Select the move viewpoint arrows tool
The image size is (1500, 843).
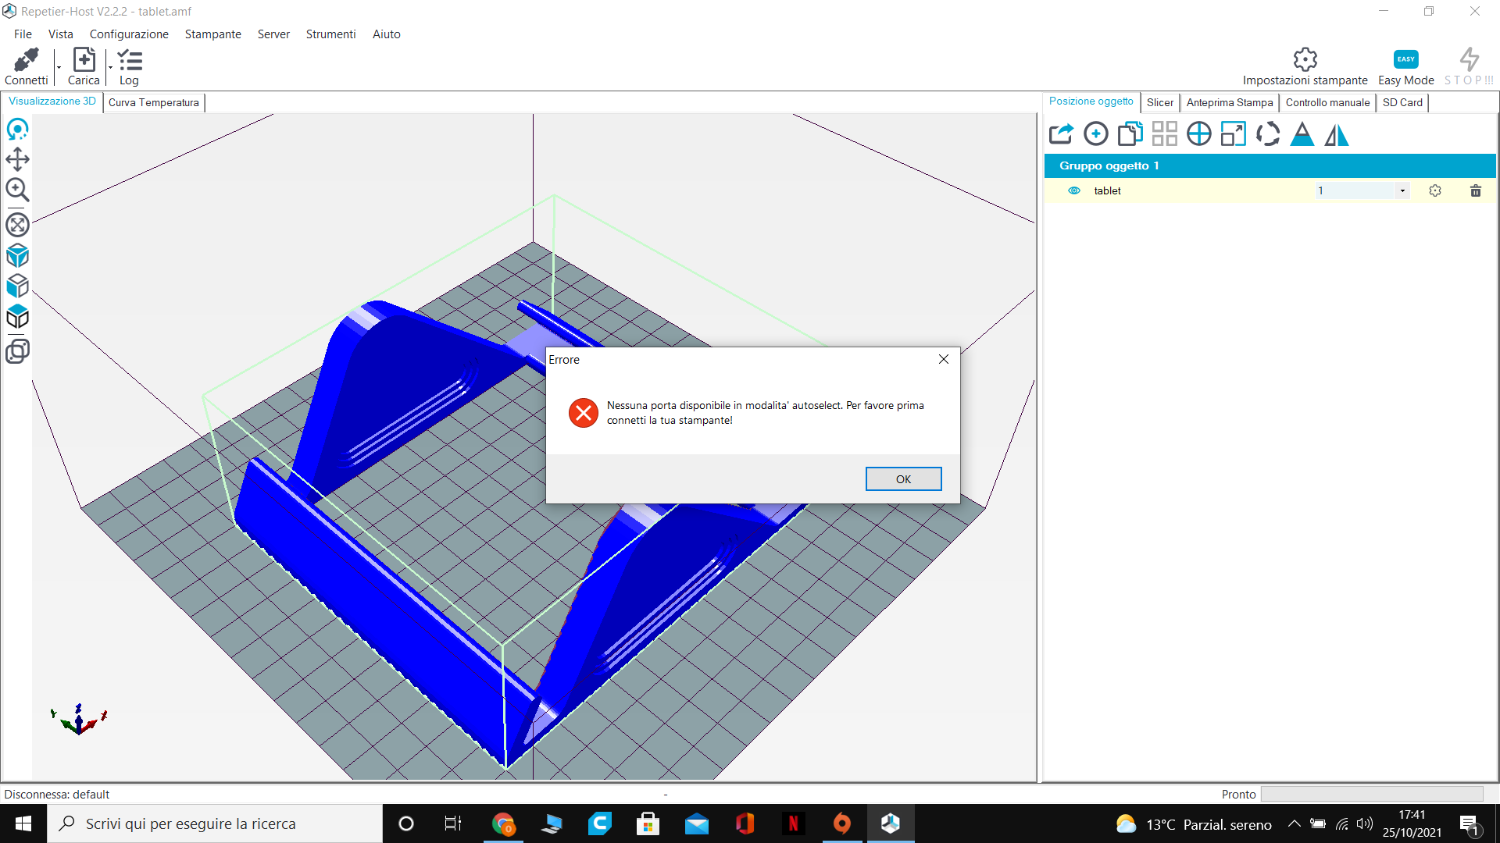point(17,159)
